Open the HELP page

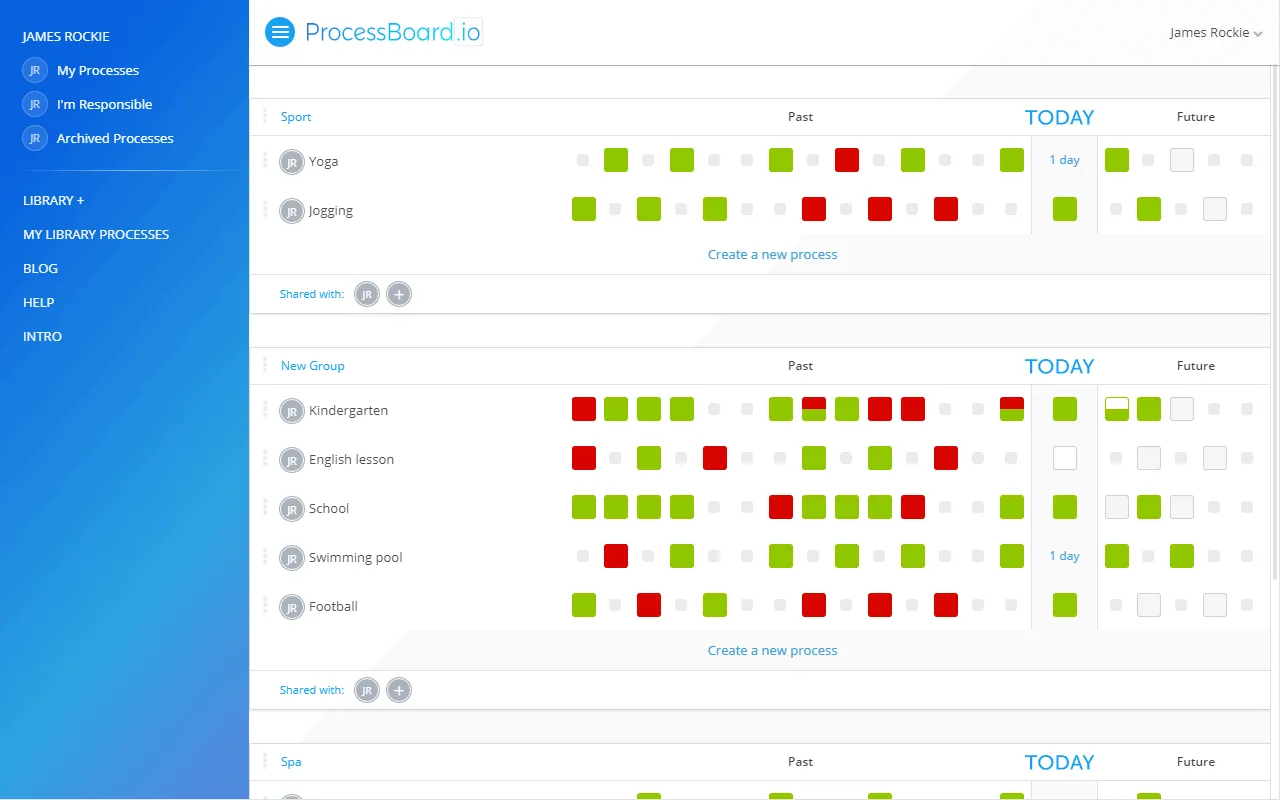38,302
